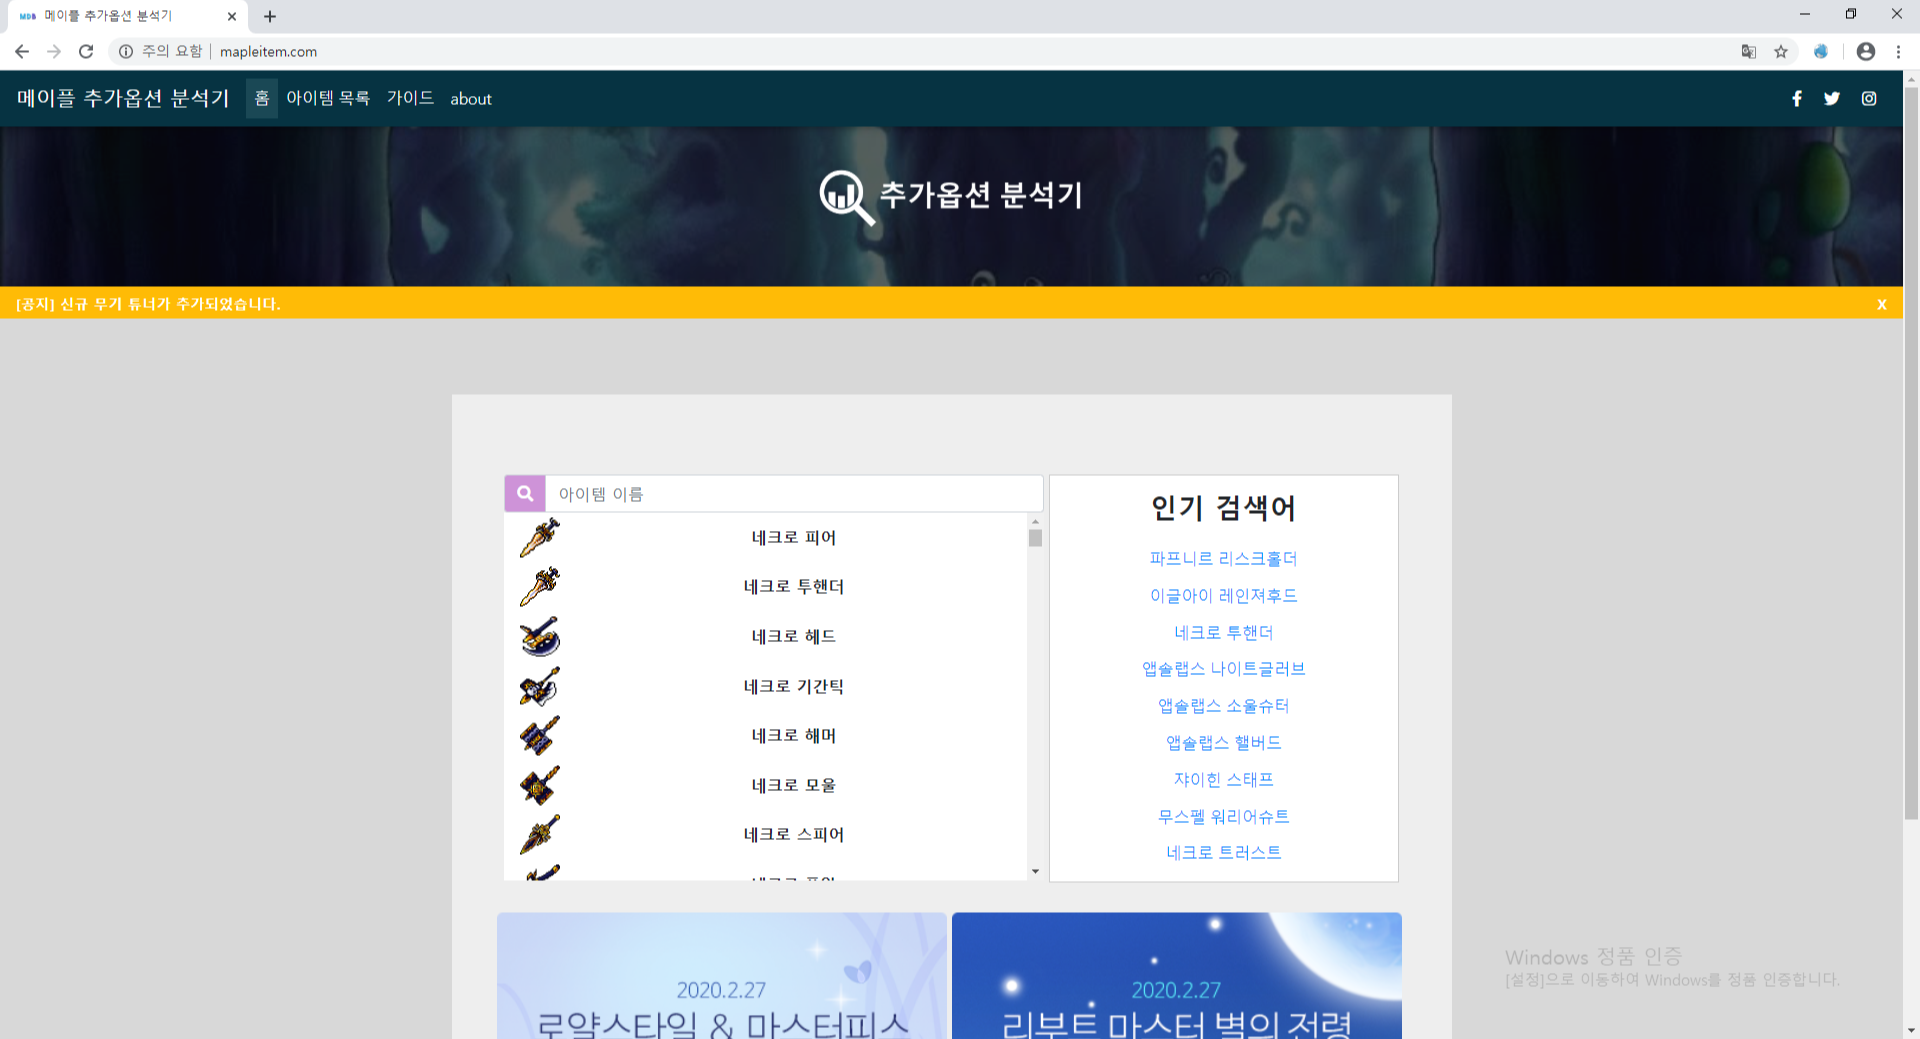Viewport: 1920px width, 1039px height.
Task: Open popular search link 네크로 투핸더
Action: click(x=1223, y=632)
